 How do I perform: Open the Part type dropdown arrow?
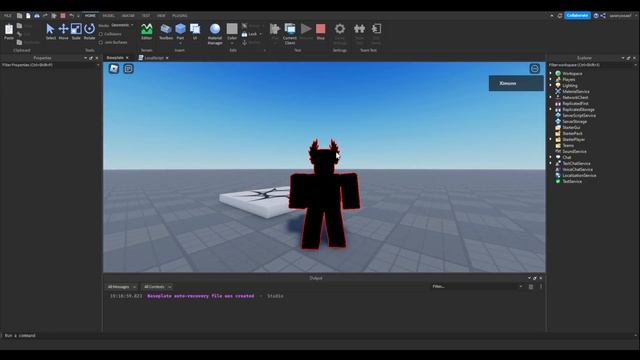180,43
